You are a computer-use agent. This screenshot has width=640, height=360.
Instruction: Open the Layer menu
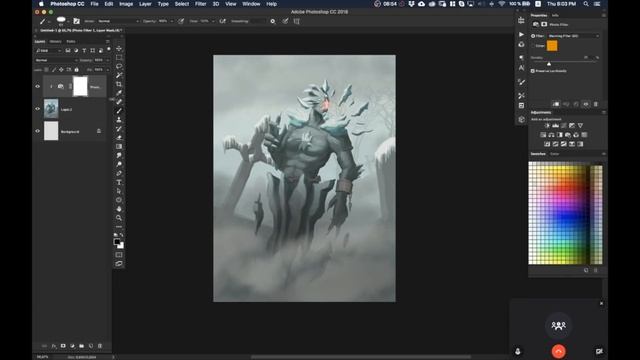point(145,4)
